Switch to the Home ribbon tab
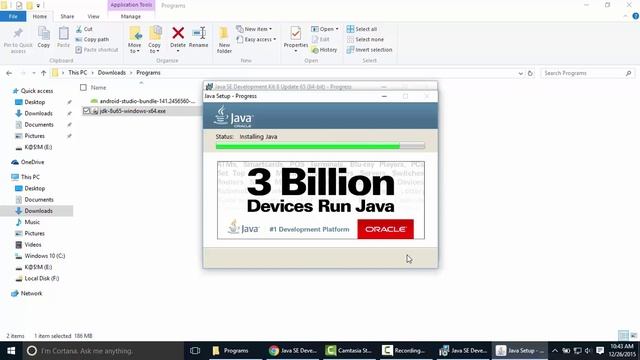This screenshot has height=360, width=640. (x=40, y=16)
